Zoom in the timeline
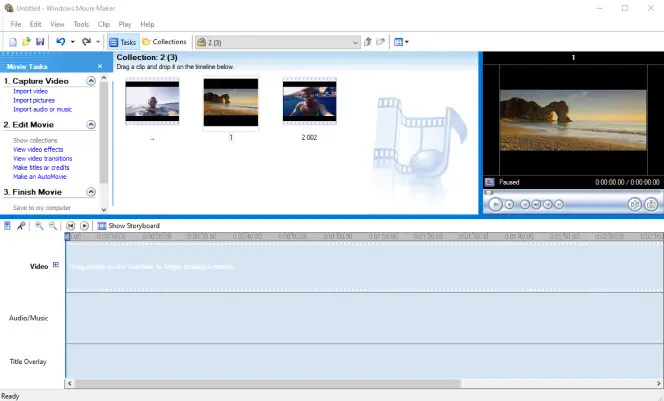This screenshot has width=664, height=401. pos(39,226)
